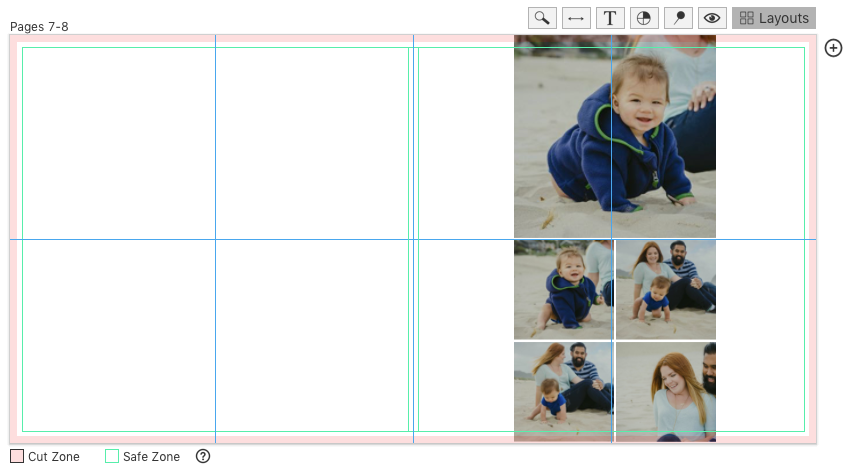Click the plus circle add button
Image resolution: width=850 pixels, height=473 pixels.
(x=833, y=48)
